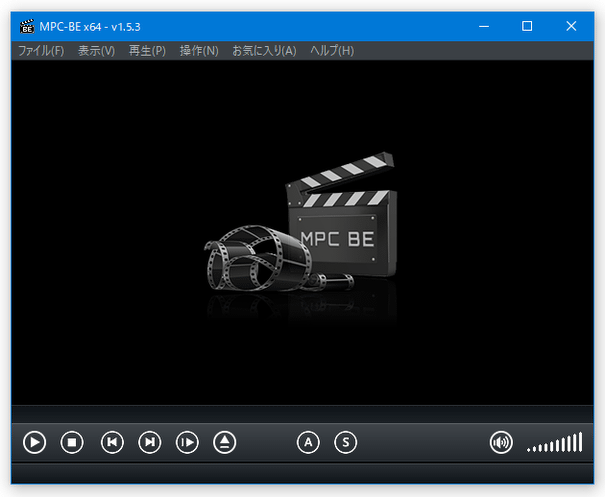Stop playback with the Stop button
605x497 pixels.
point(72,442)
